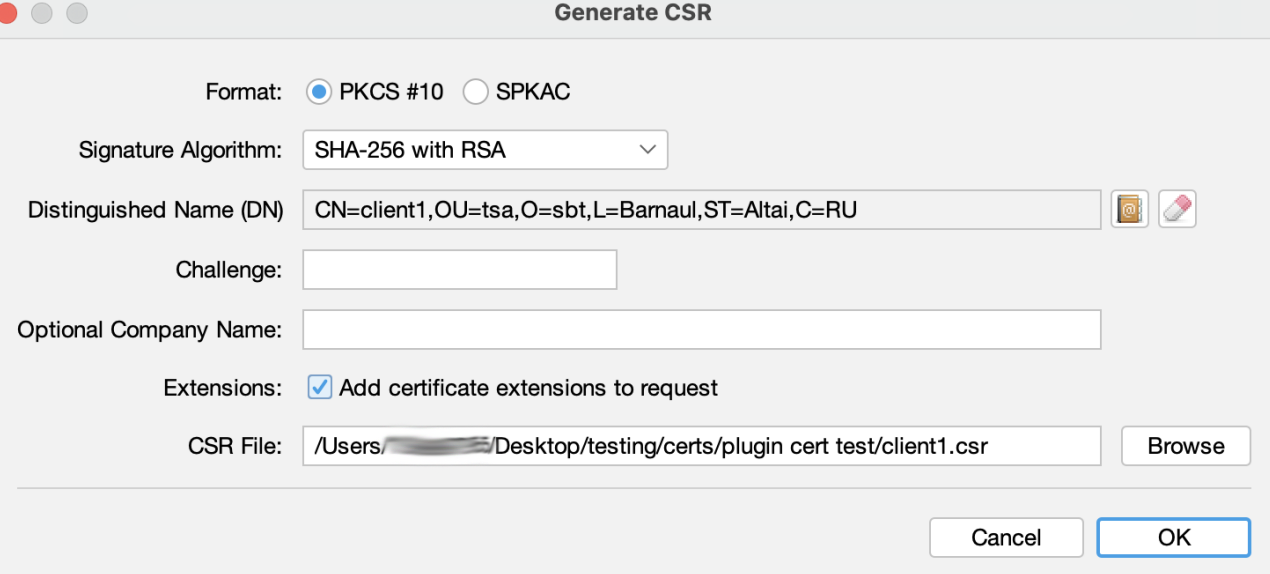Toggle the certificate extensions checkbox
The width and height of the screenshot is (1270, 574).
tap(319, 387)
